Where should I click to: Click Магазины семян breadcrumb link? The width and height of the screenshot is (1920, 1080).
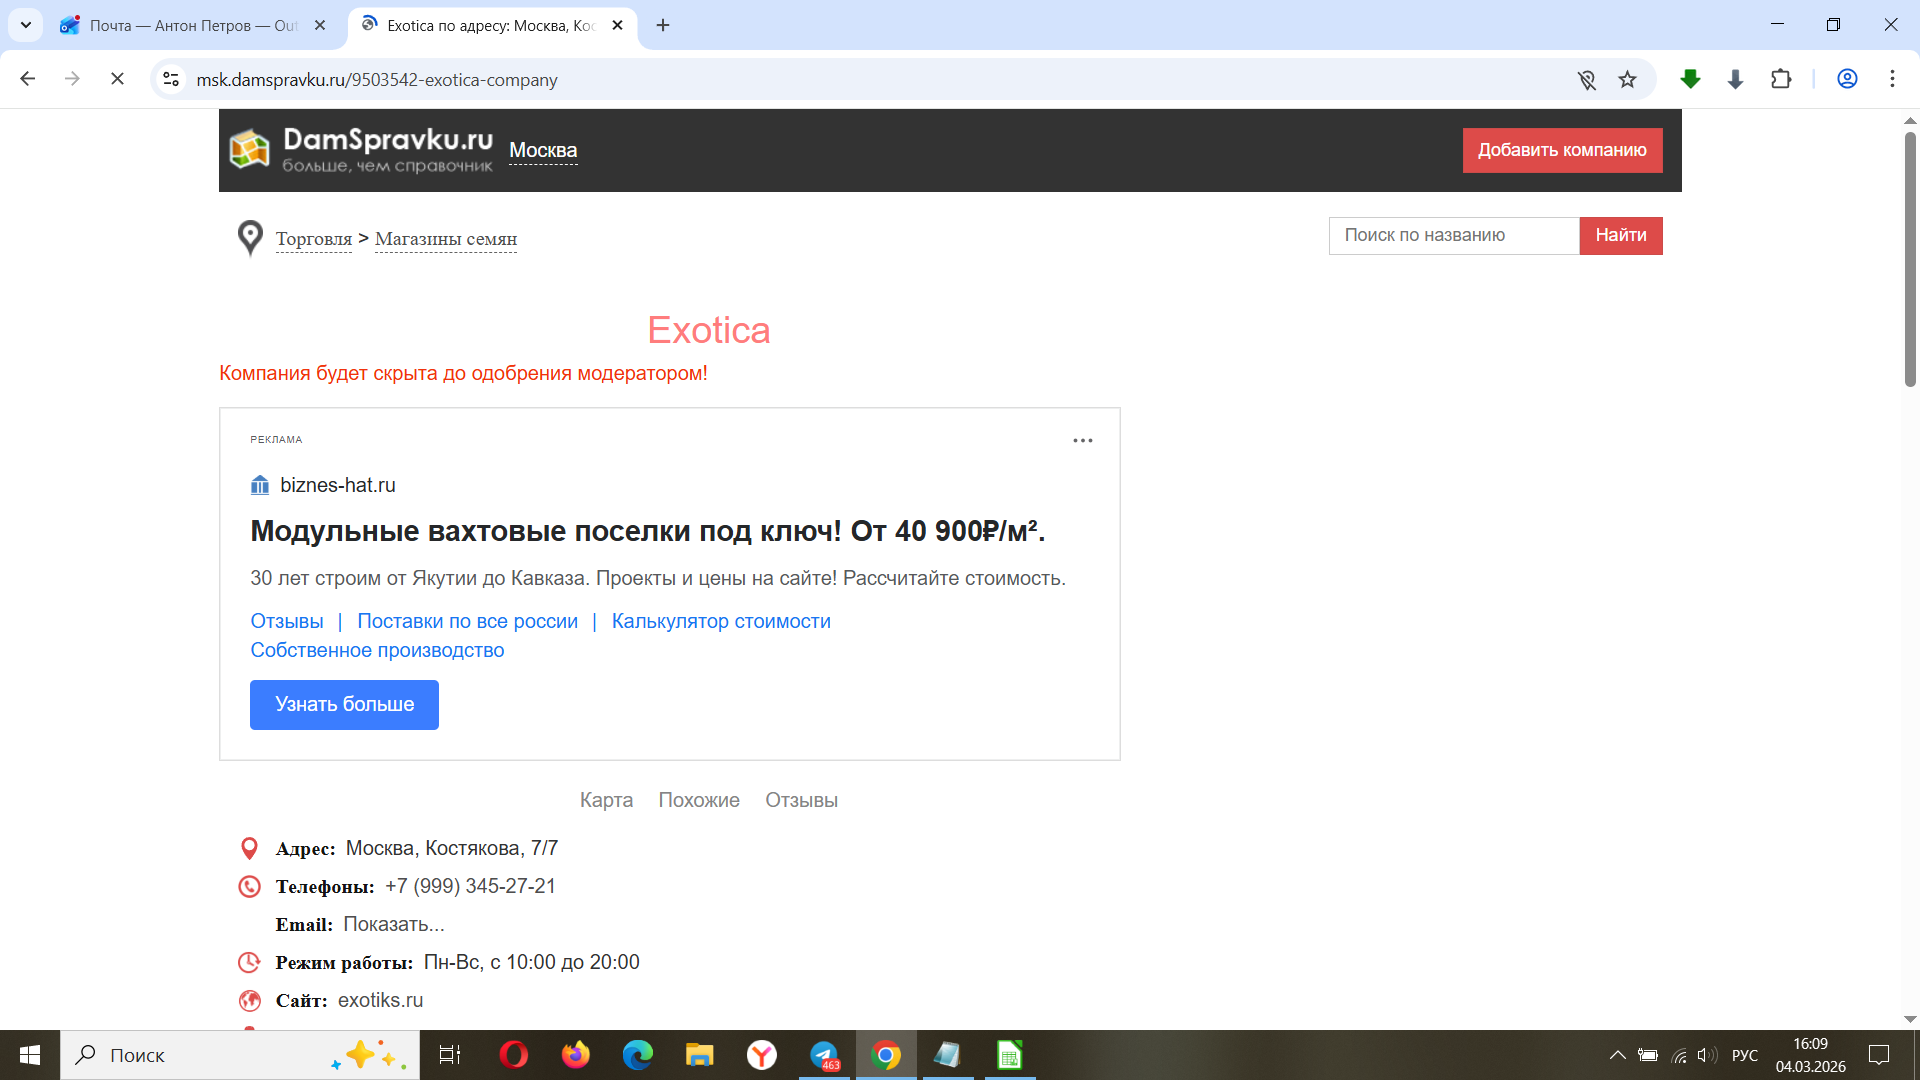click(x=445, y=239)
